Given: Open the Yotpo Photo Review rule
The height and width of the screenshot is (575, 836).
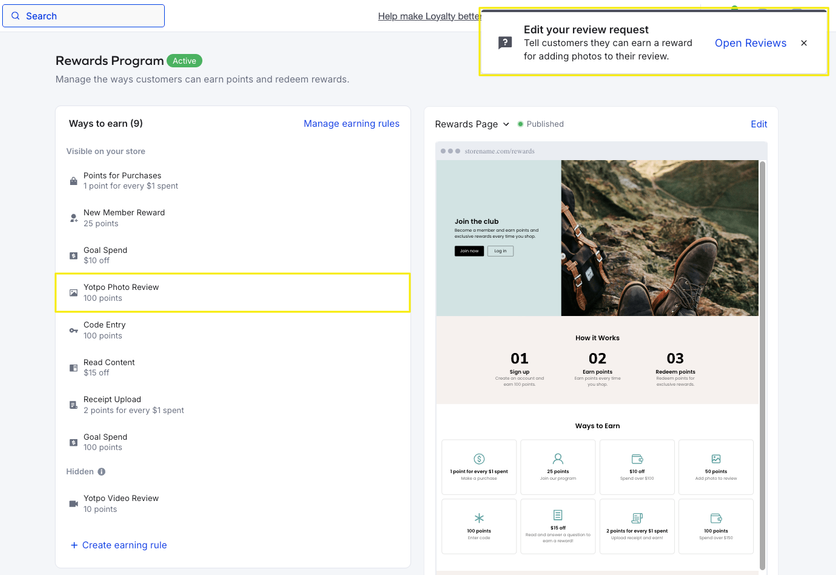Looking at the screenshot, I should (x=233, y=293).
